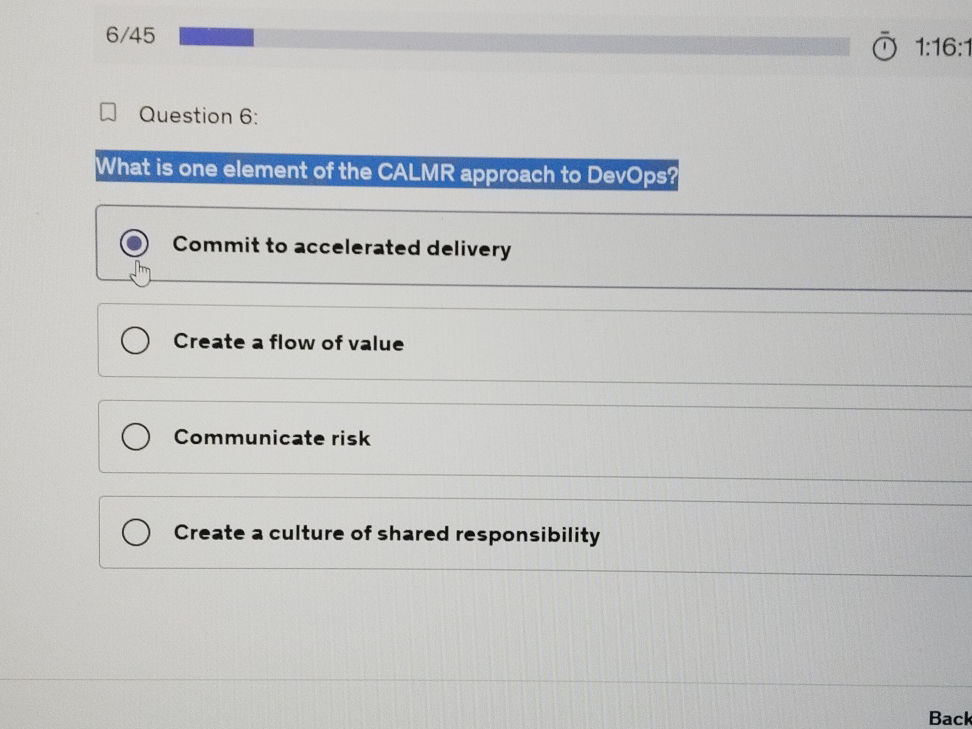Image resolution: width=972 pixels, height=729 pixels.
Task: Go to the previous question with Back
Action: tap(949, 717)
